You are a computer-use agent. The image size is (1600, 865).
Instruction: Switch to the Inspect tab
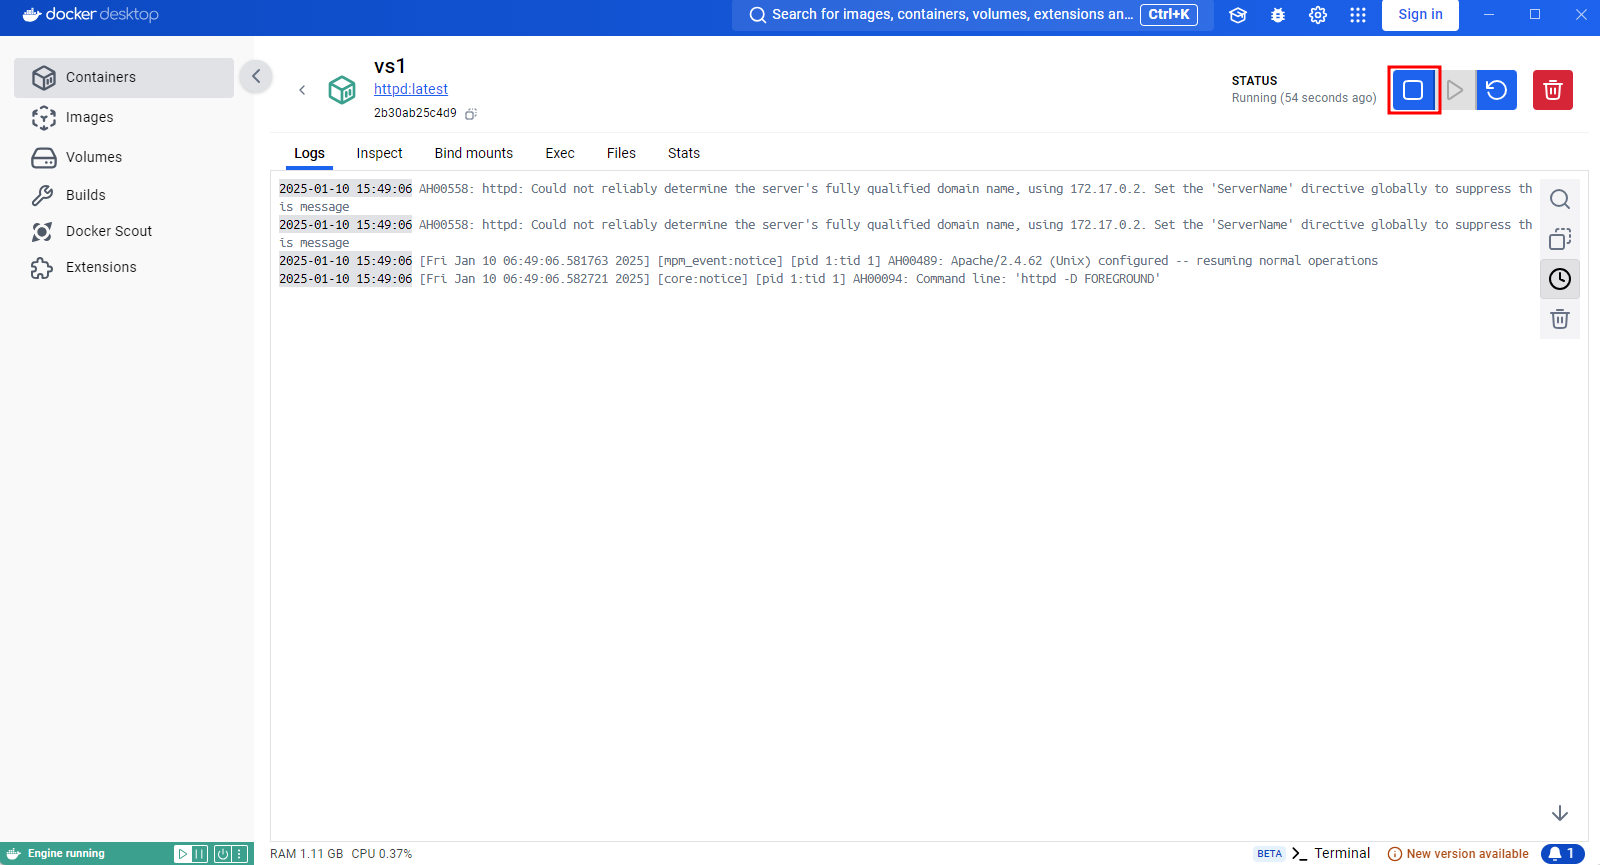coord(379,153)
